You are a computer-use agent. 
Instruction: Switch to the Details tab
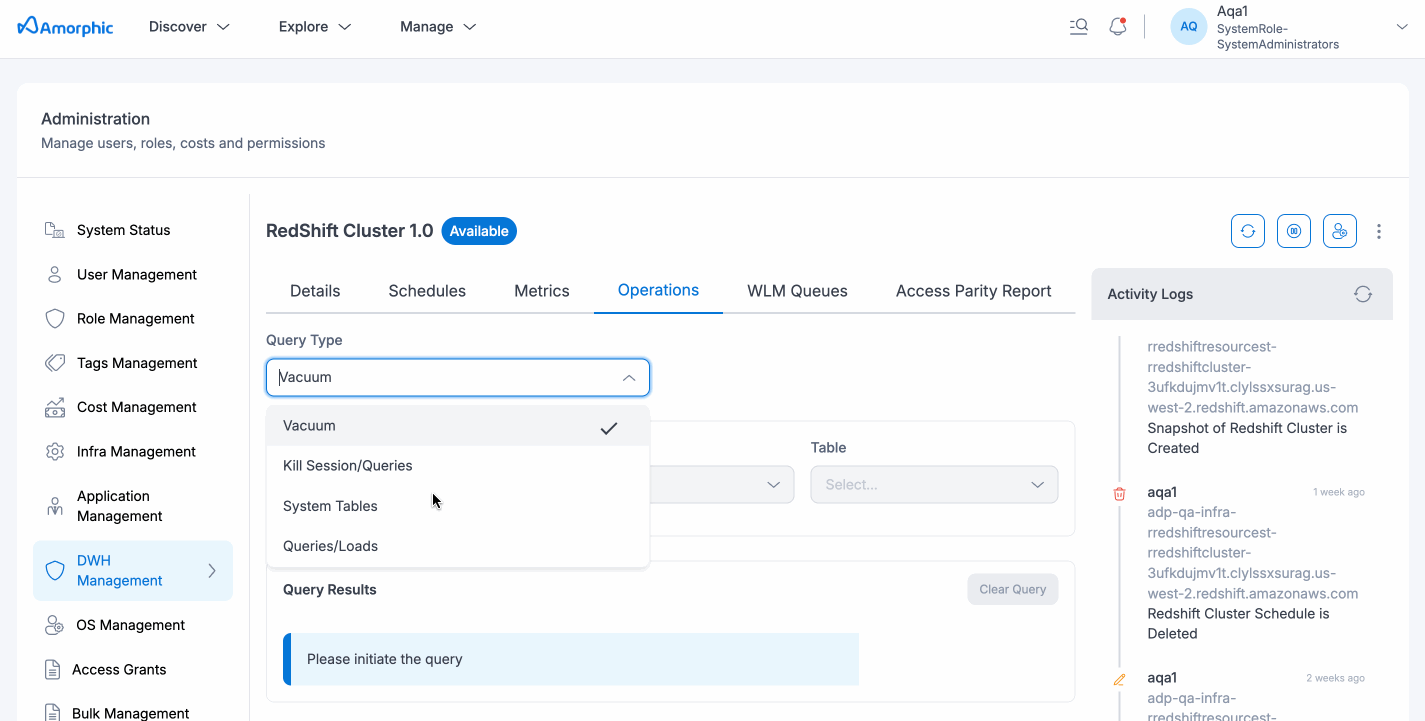click(315, 291)
